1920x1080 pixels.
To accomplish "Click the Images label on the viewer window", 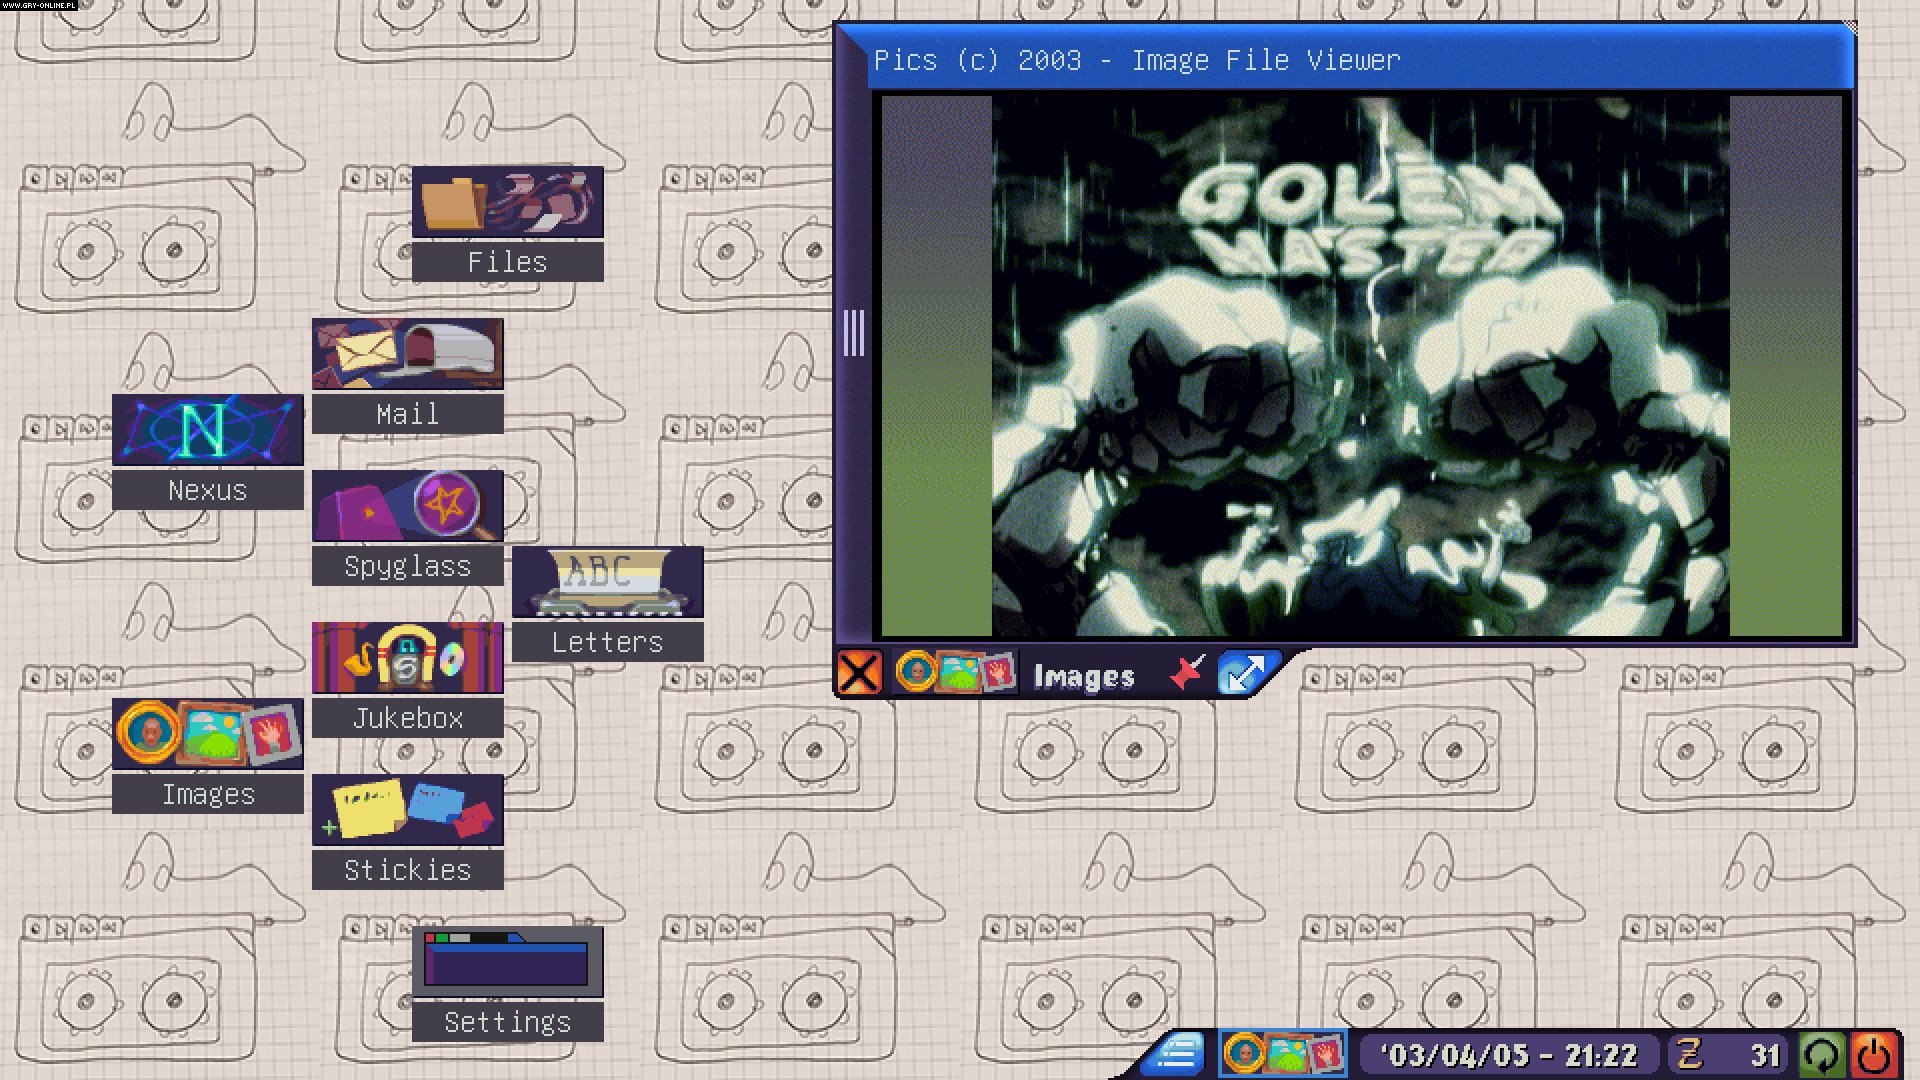I will click(1083, 677).
